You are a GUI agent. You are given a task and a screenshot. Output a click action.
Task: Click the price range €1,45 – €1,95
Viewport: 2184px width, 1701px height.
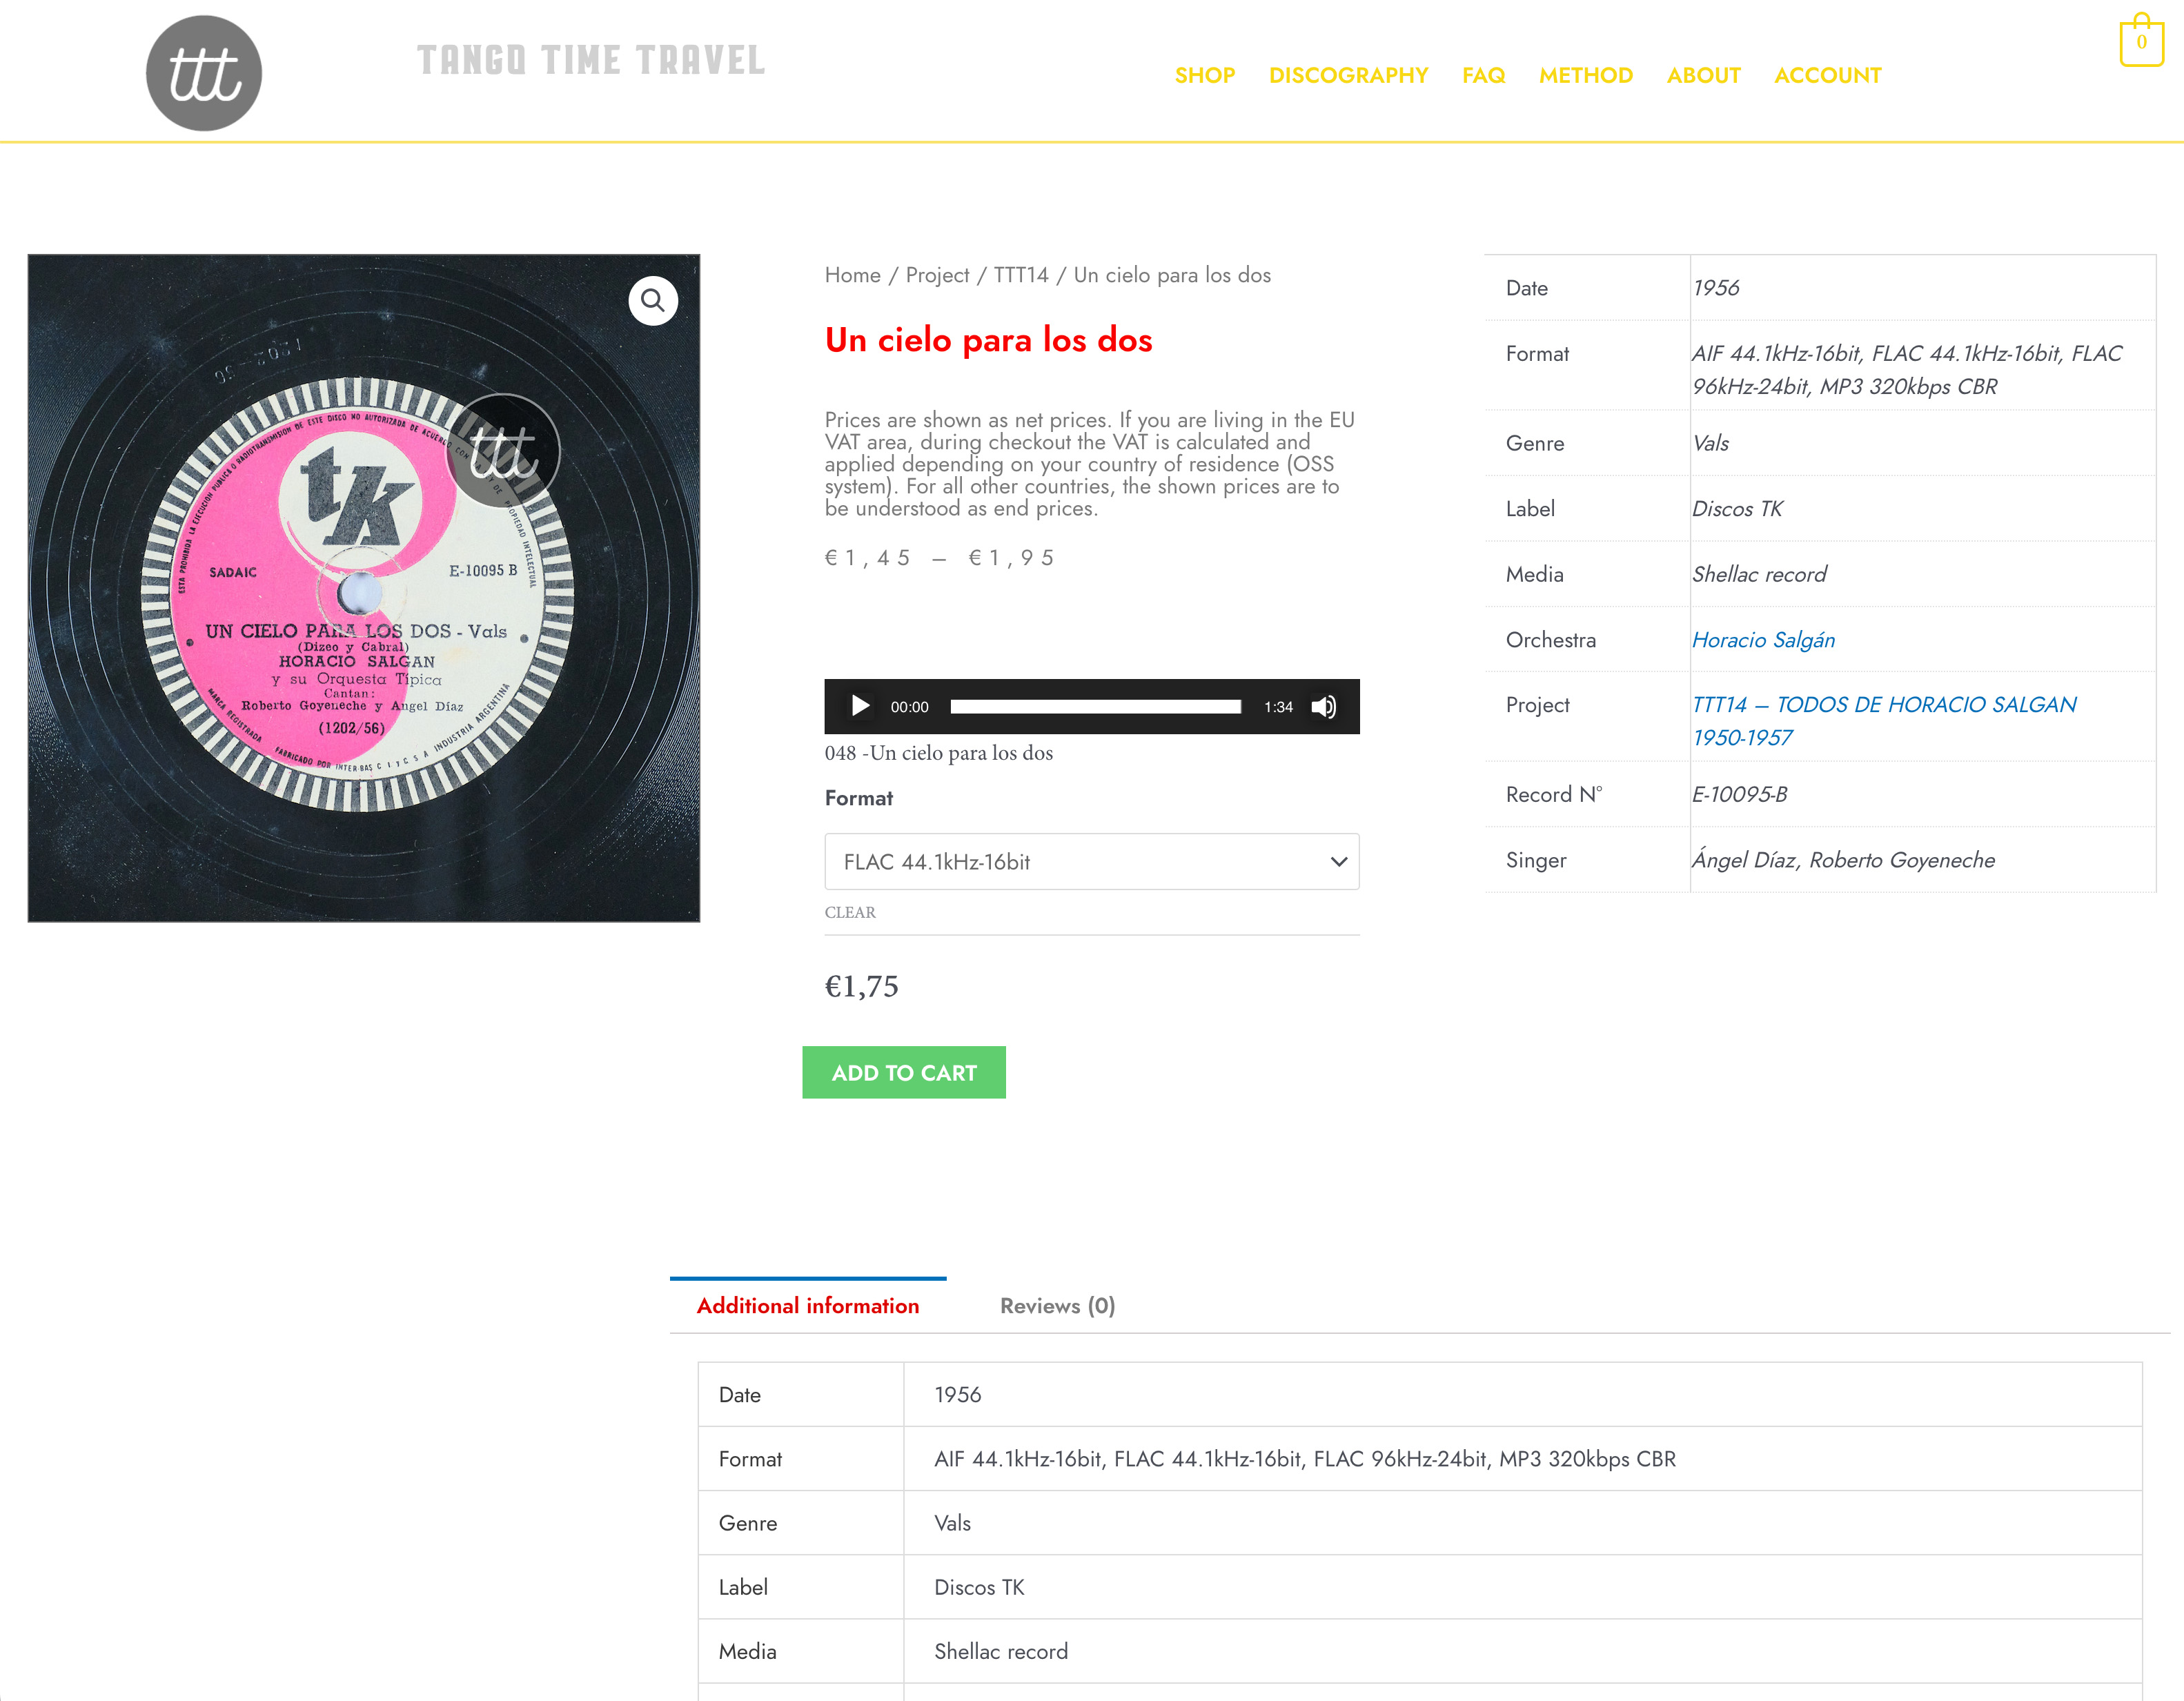pos(939,558)
